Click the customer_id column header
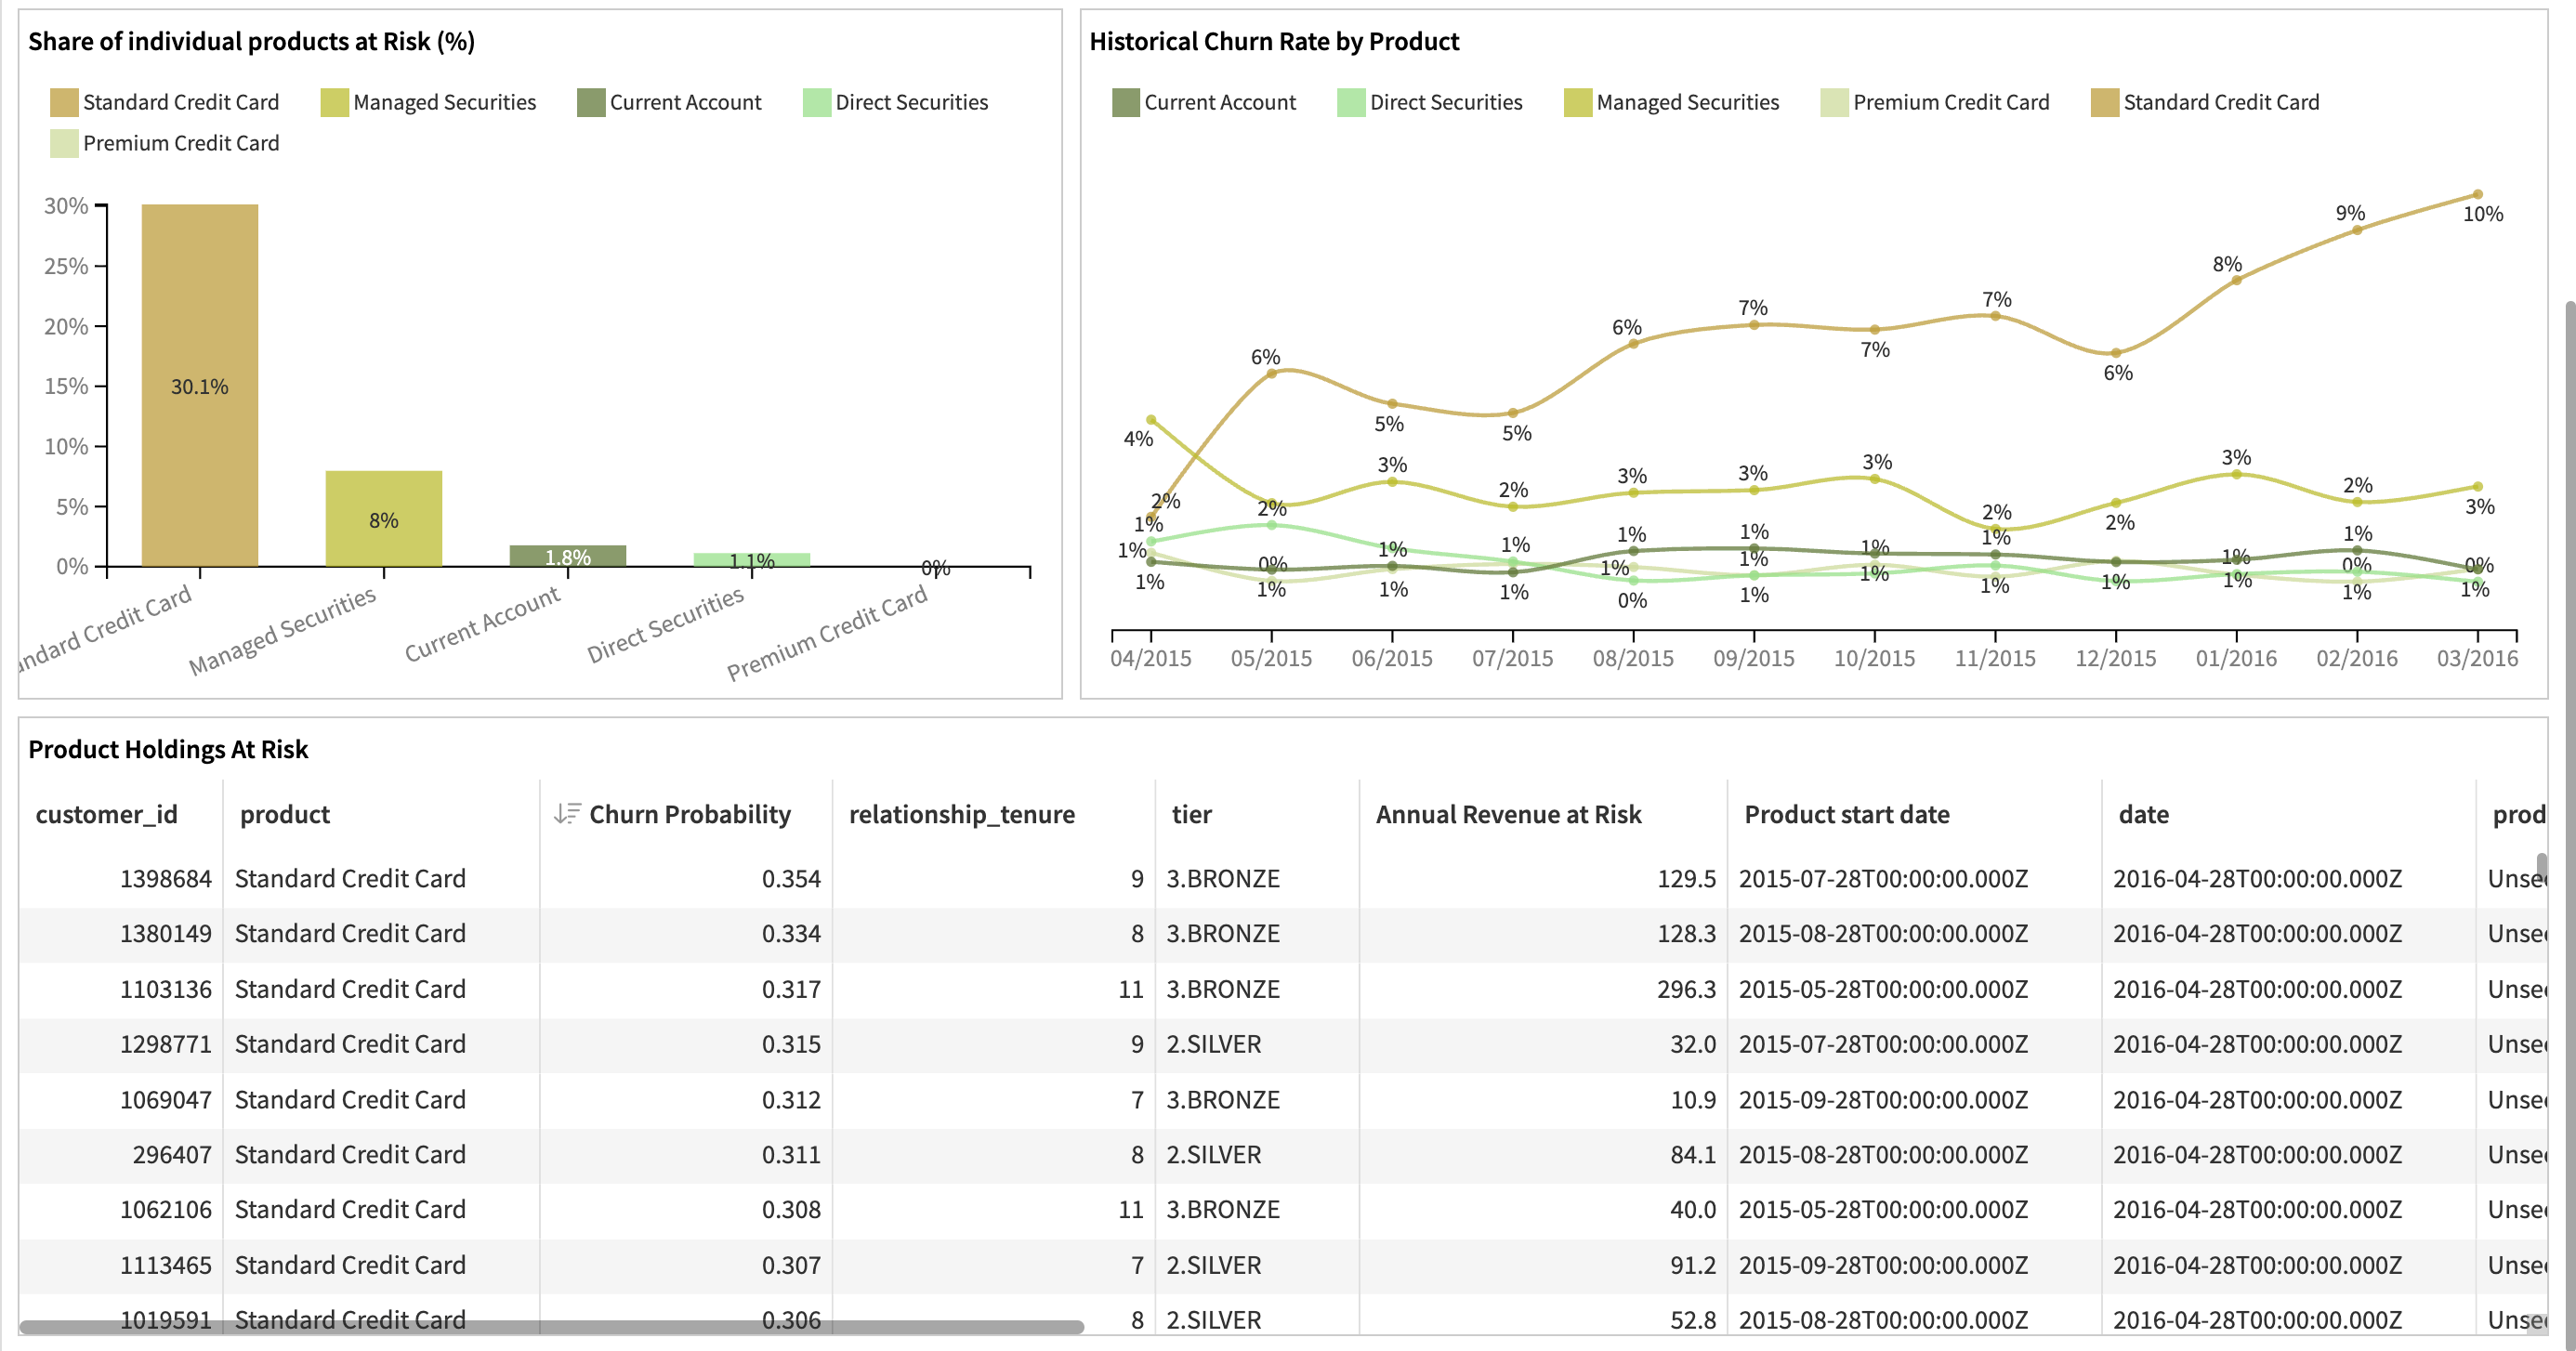The width and height of the screenshot is (2576, 1351). [106, 813]
